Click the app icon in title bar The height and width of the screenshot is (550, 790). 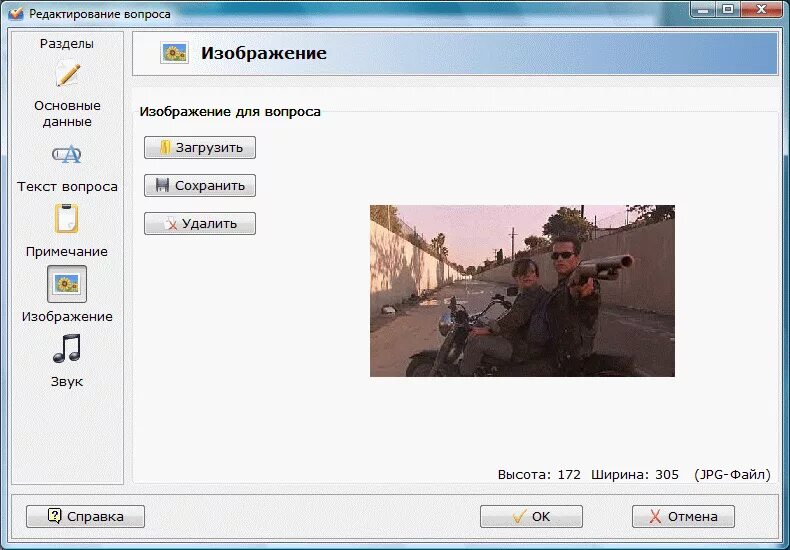coord(16,14)
